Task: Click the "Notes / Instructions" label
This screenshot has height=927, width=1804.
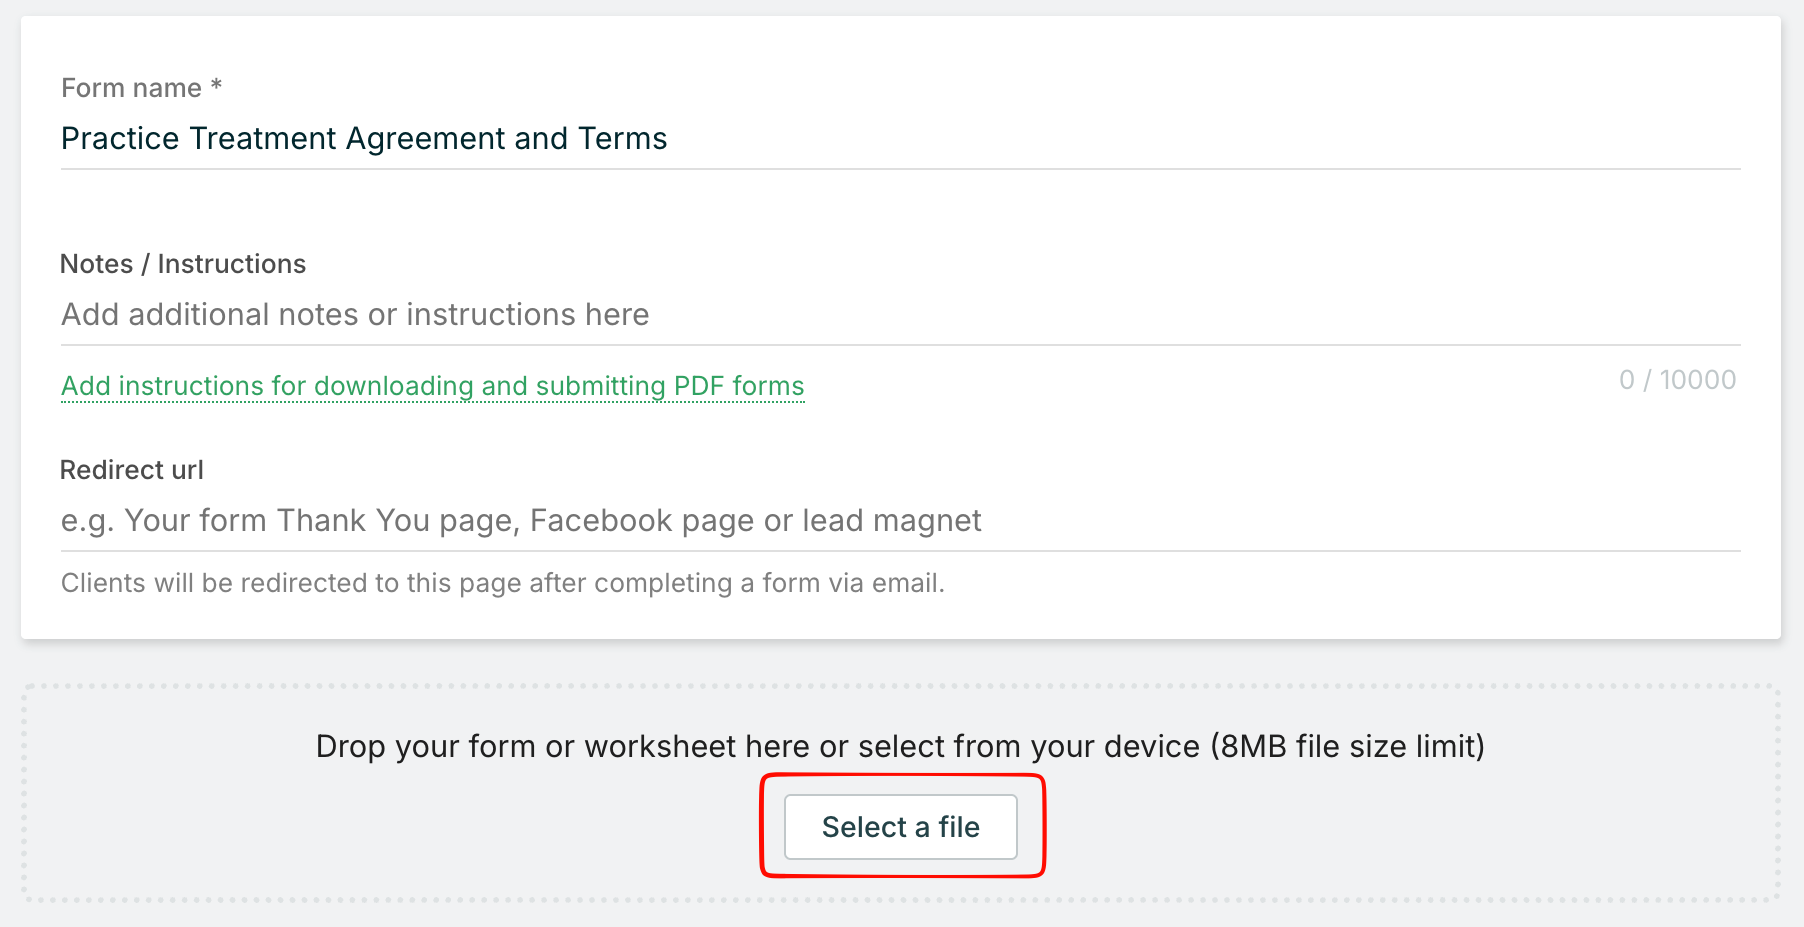Action: pyautogui.click(x=183, y=264)
